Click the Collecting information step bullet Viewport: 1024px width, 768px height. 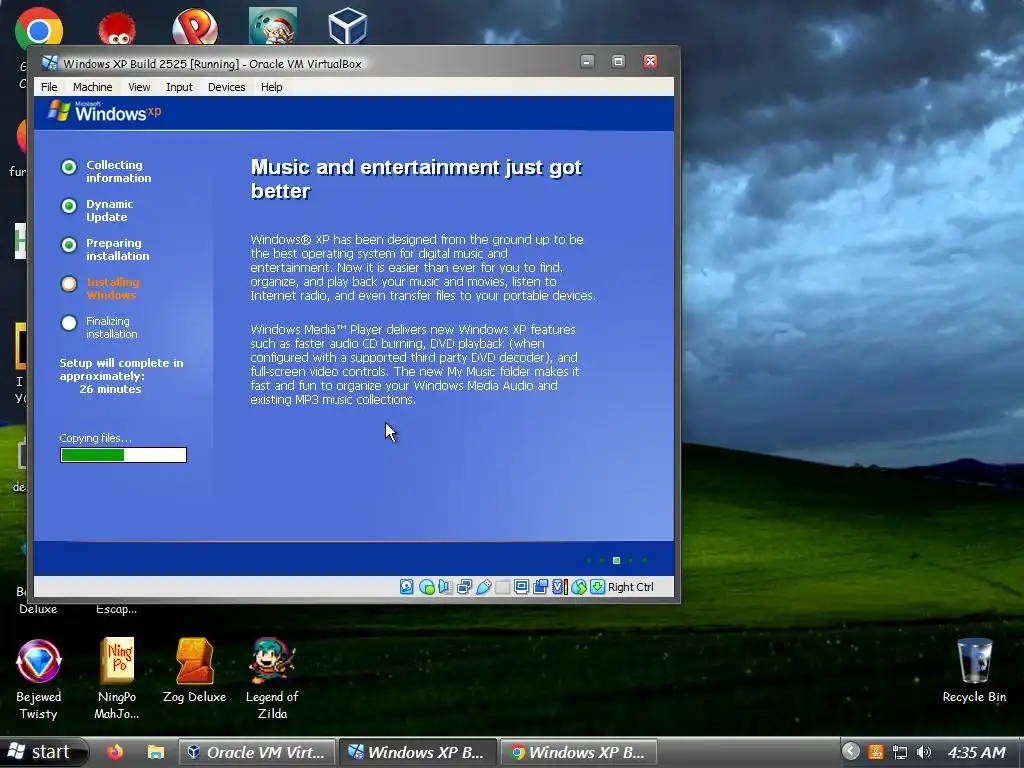pos(69,167)
